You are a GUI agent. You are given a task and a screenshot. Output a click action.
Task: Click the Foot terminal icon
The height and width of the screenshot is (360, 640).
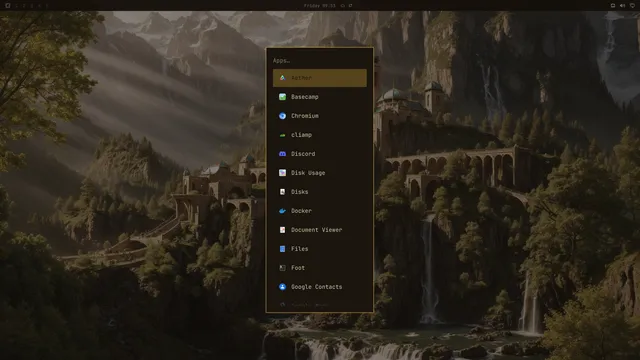(282, 268)
